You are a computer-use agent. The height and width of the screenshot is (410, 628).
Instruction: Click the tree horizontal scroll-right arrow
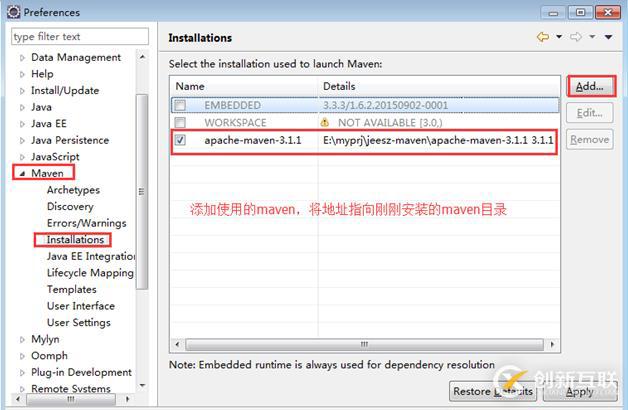coord(127,399)
